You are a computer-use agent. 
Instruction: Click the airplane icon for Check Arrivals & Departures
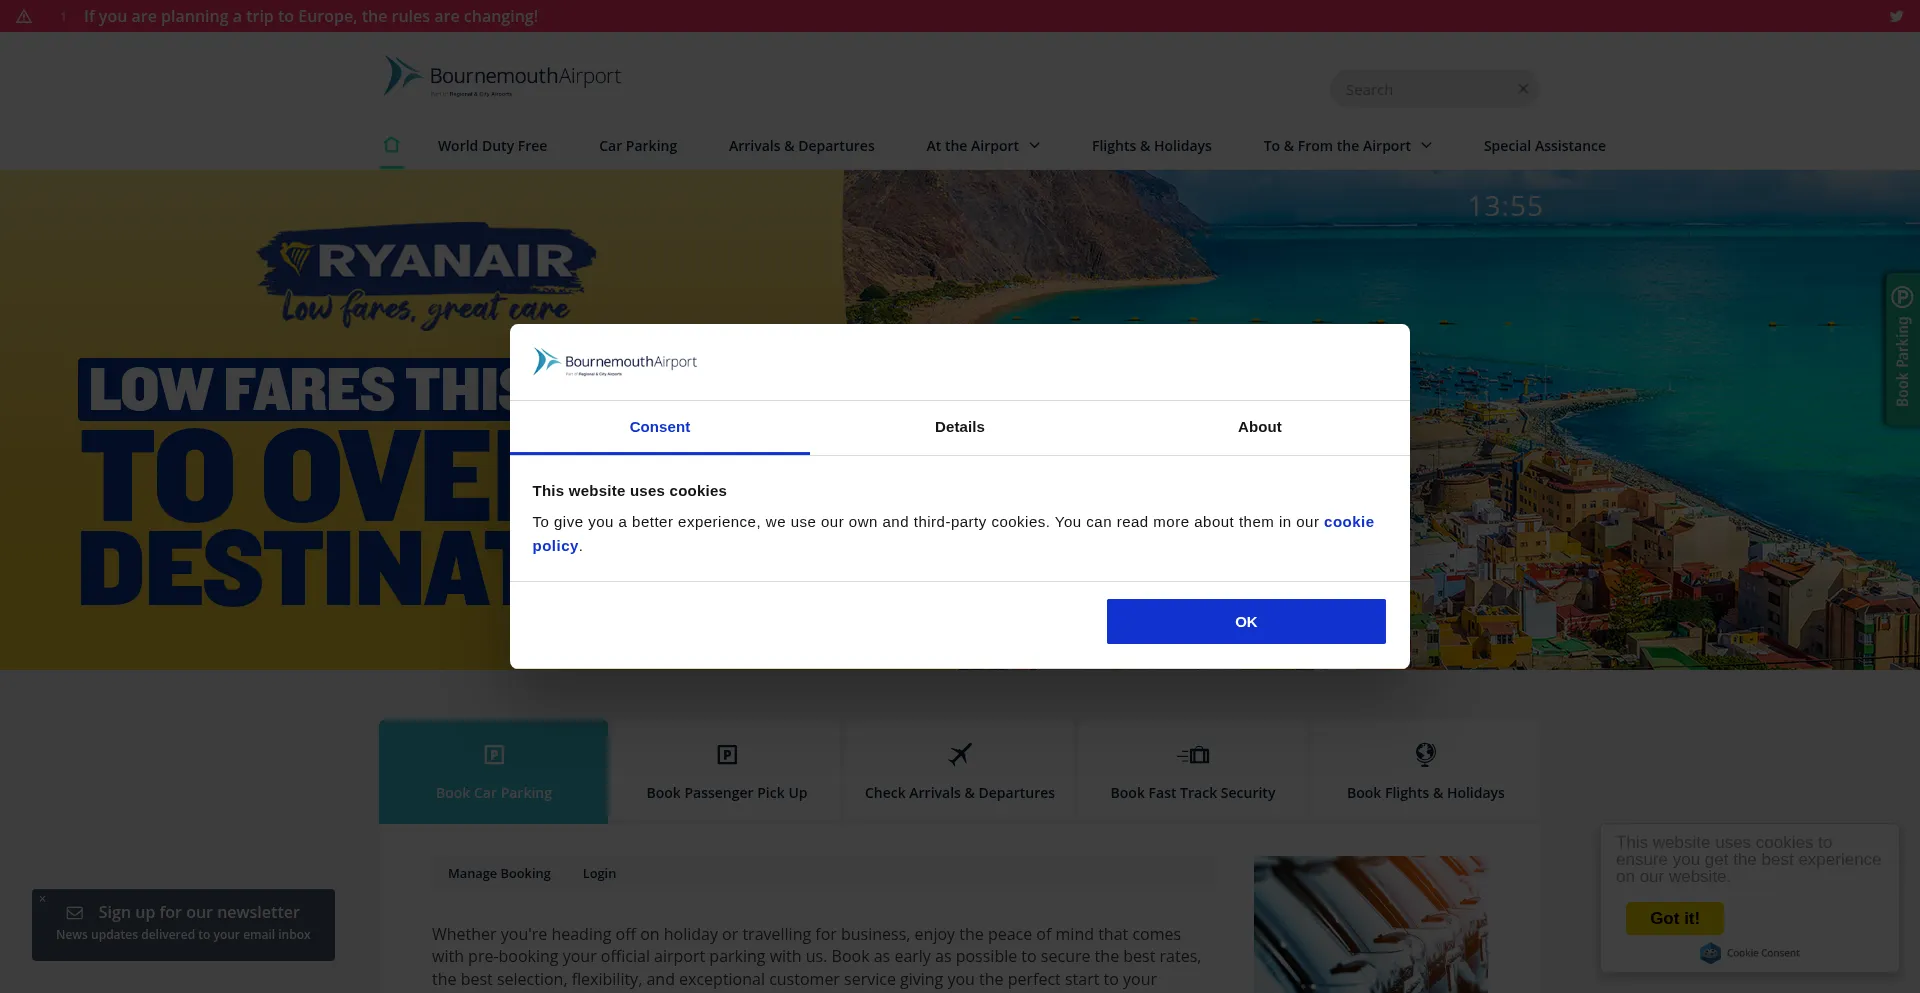click(960, 754)
